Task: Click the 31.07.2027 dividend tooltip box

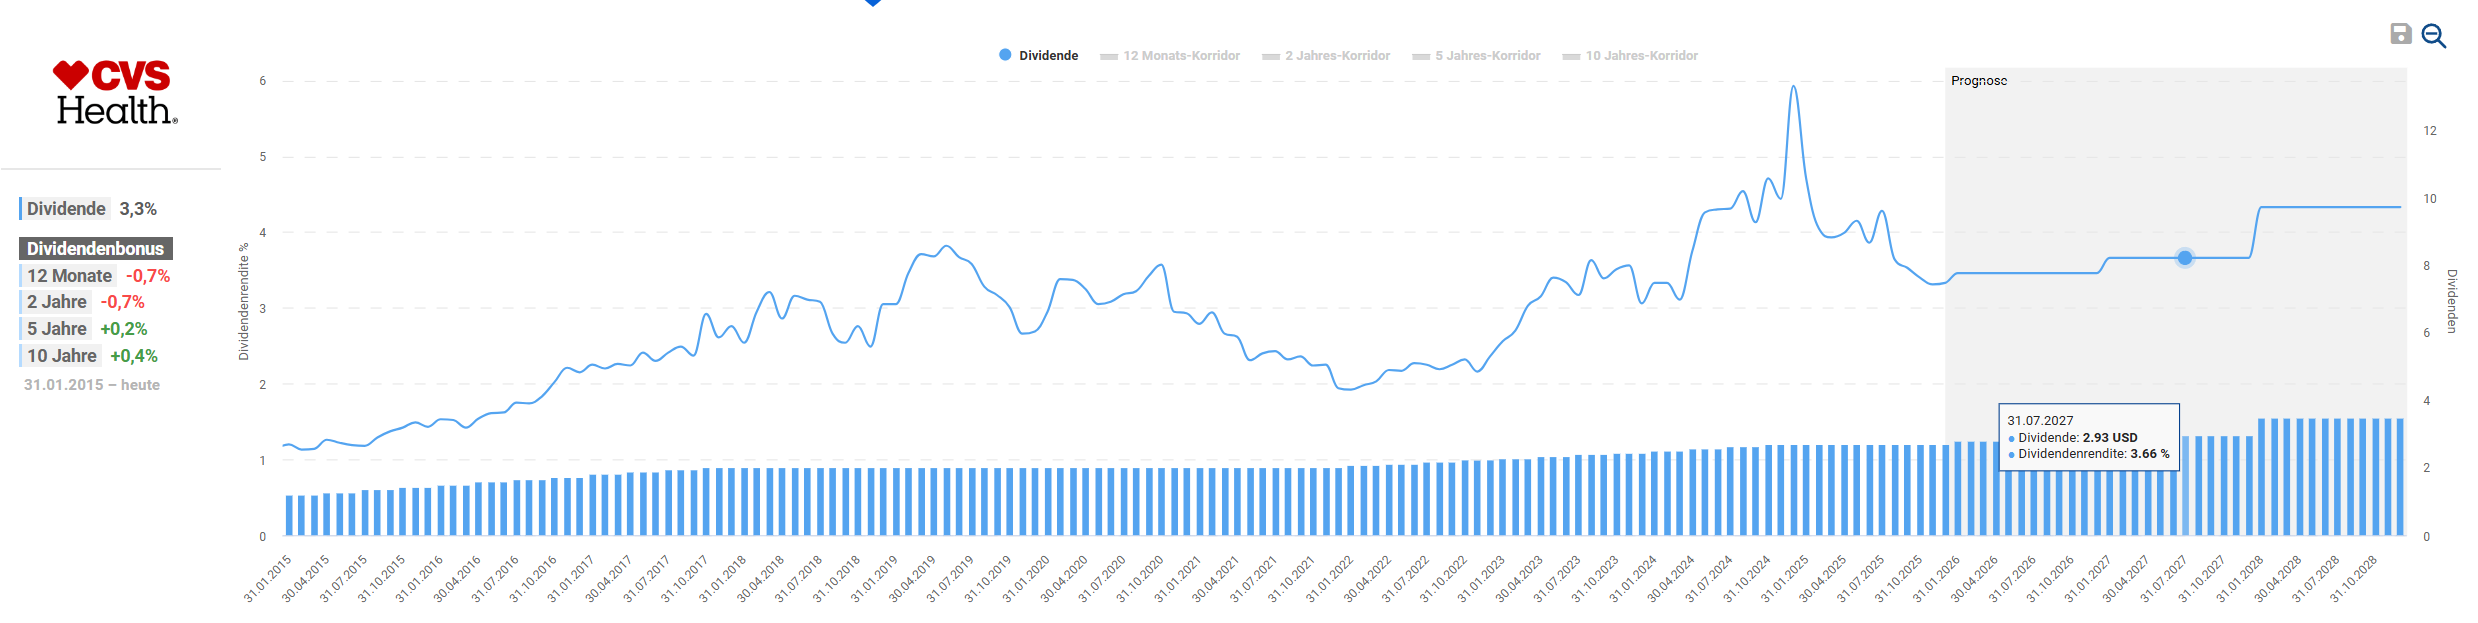Action: (2088, 437)
